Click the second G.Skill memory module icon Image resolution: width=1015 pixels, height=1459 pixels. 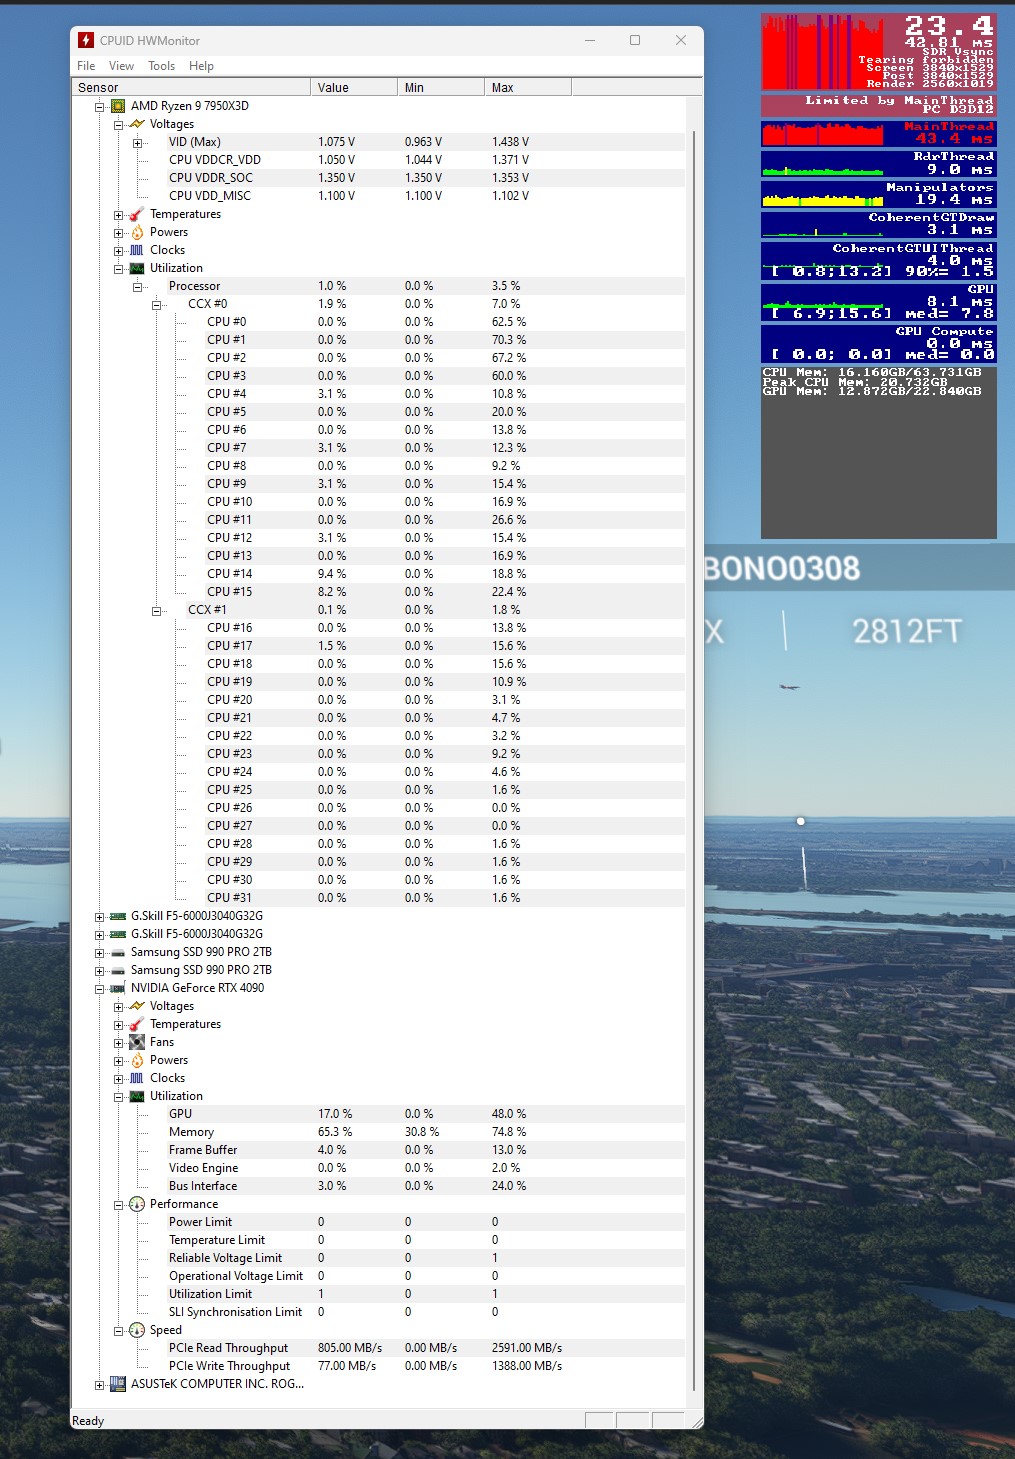pos(117,934)
